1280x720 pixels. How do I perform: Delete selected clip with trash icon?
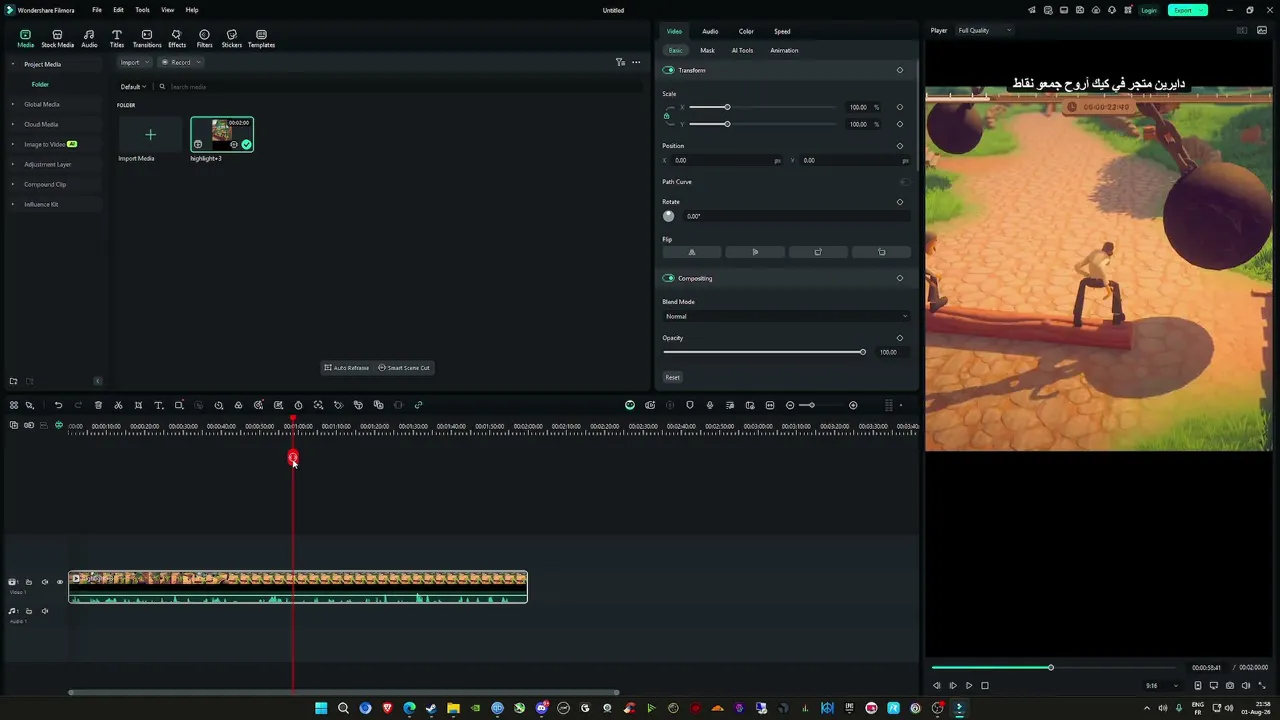[98, 405]
